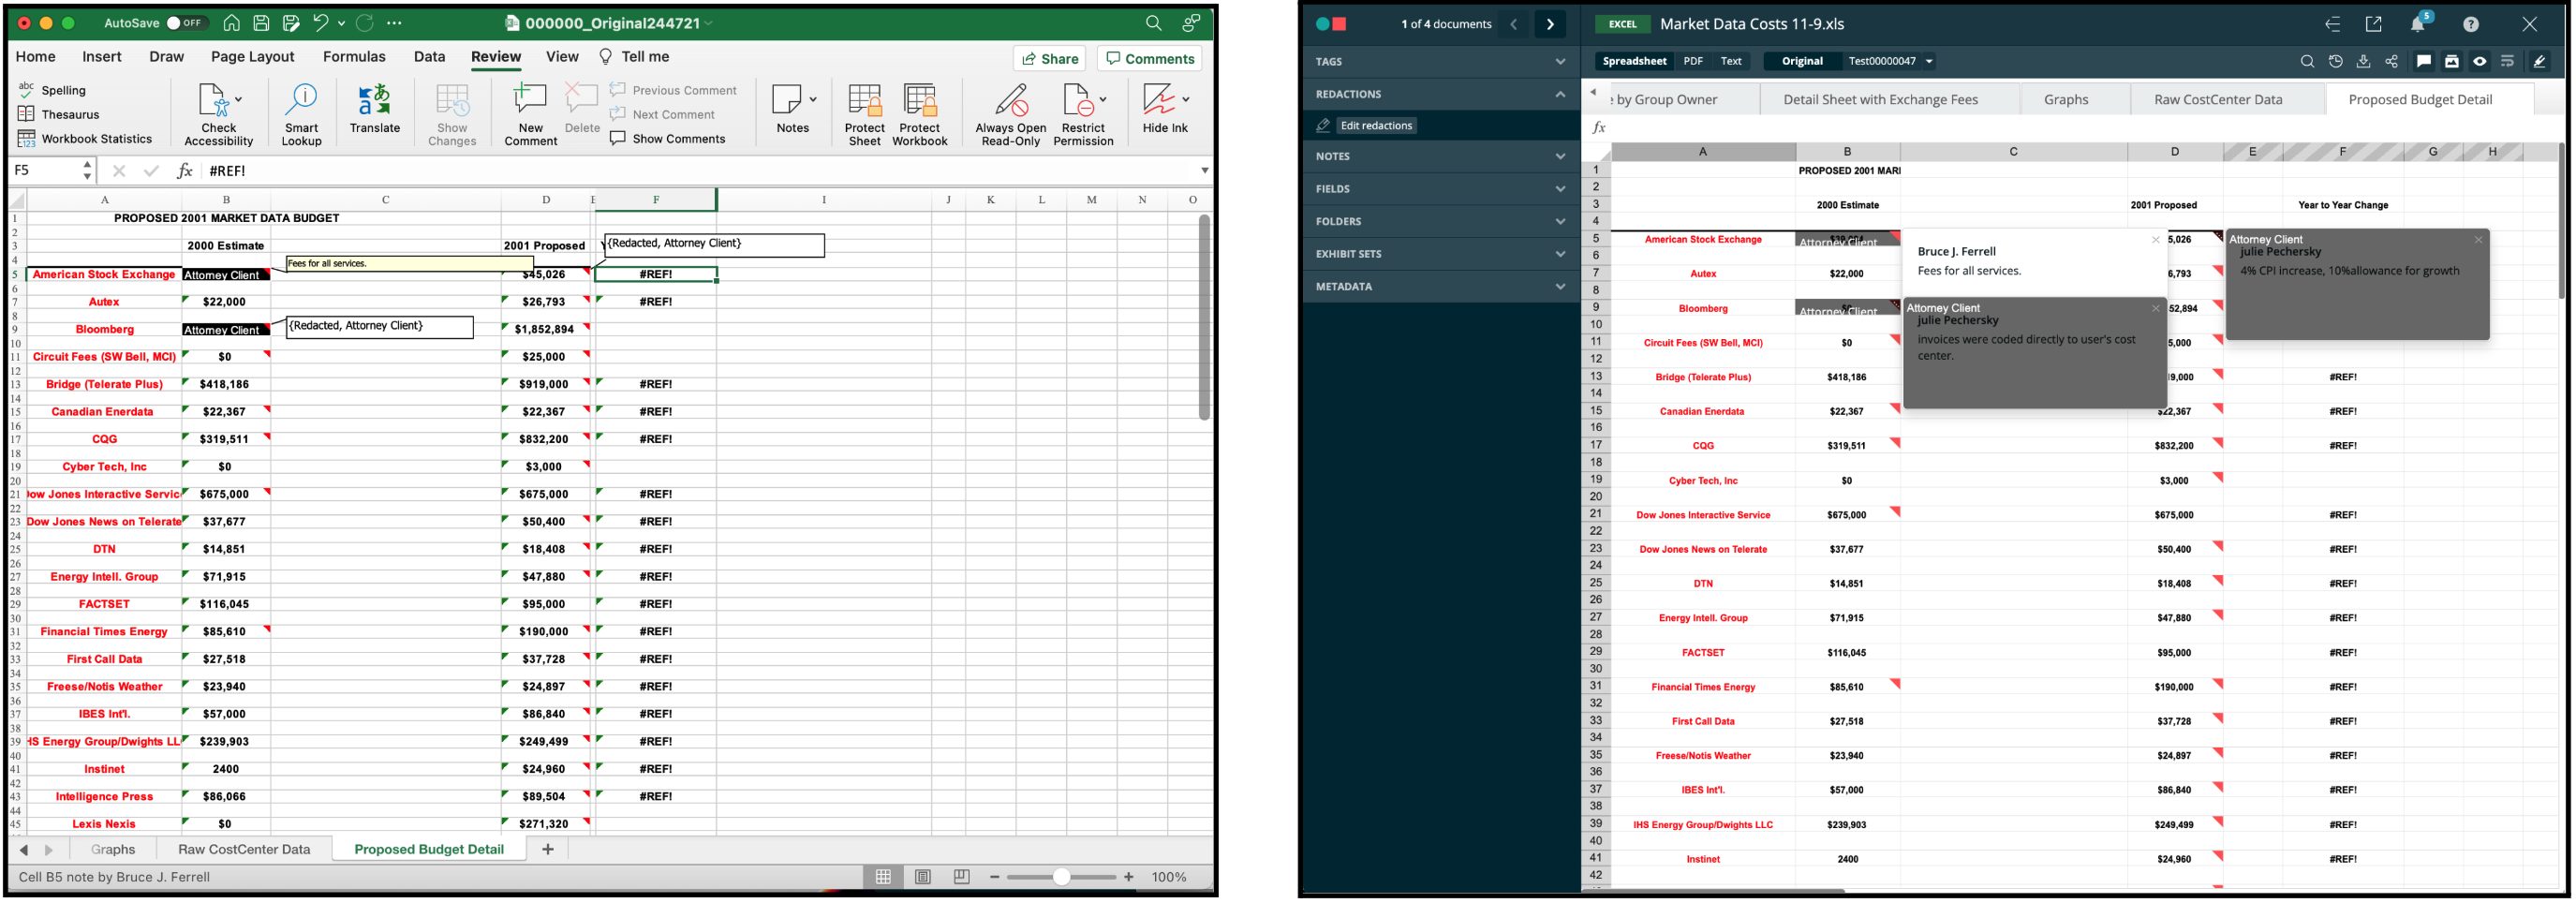Click the Name Box showing F5
Image resolution: width=2576 pixels, height=903 pixels.
pyautogui.click(x=44, y=171)
